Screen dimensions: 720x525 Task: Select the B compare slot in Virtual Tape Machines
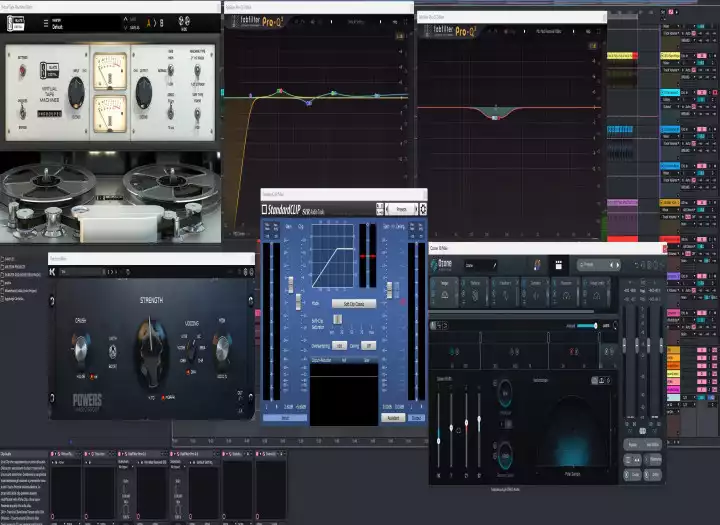click(161, 23)
